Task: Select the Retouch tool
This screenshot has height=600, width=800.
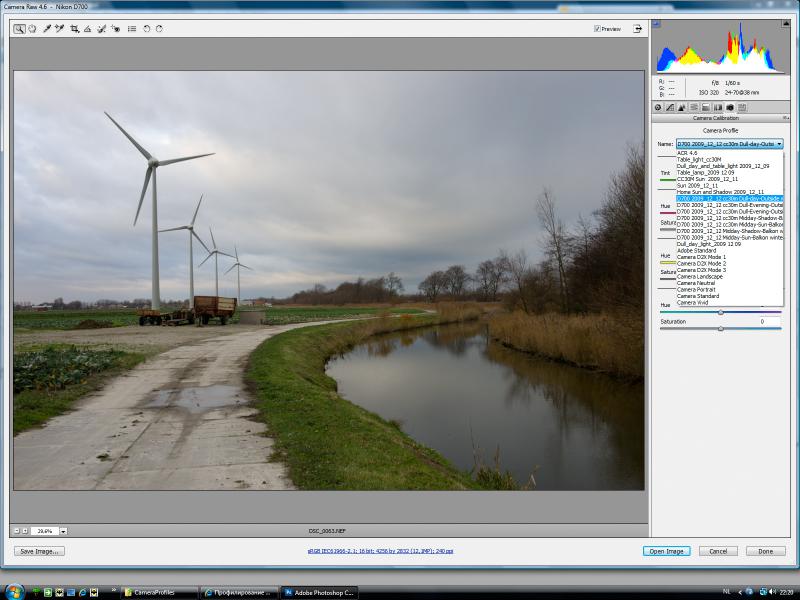Action: click(x=102, y=29)
